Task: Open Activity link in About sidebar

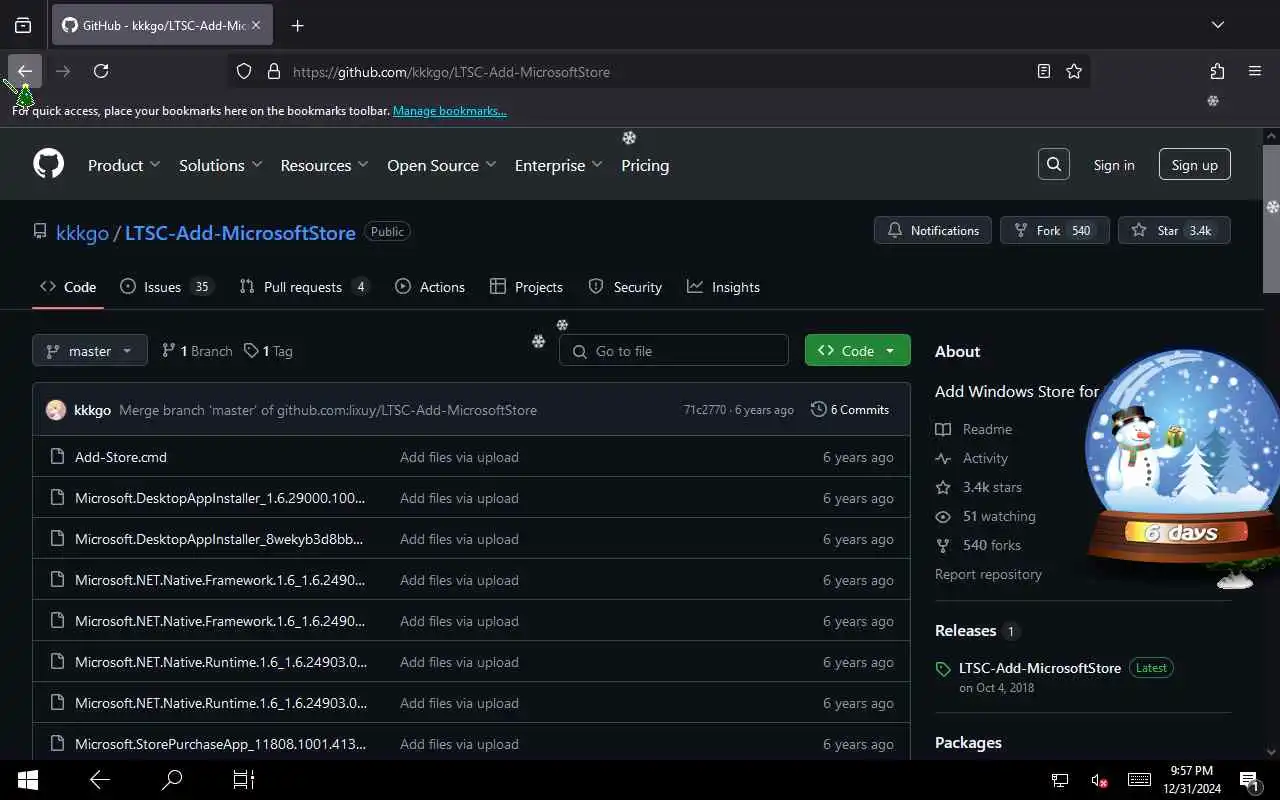Action: [x=973, y=458]
